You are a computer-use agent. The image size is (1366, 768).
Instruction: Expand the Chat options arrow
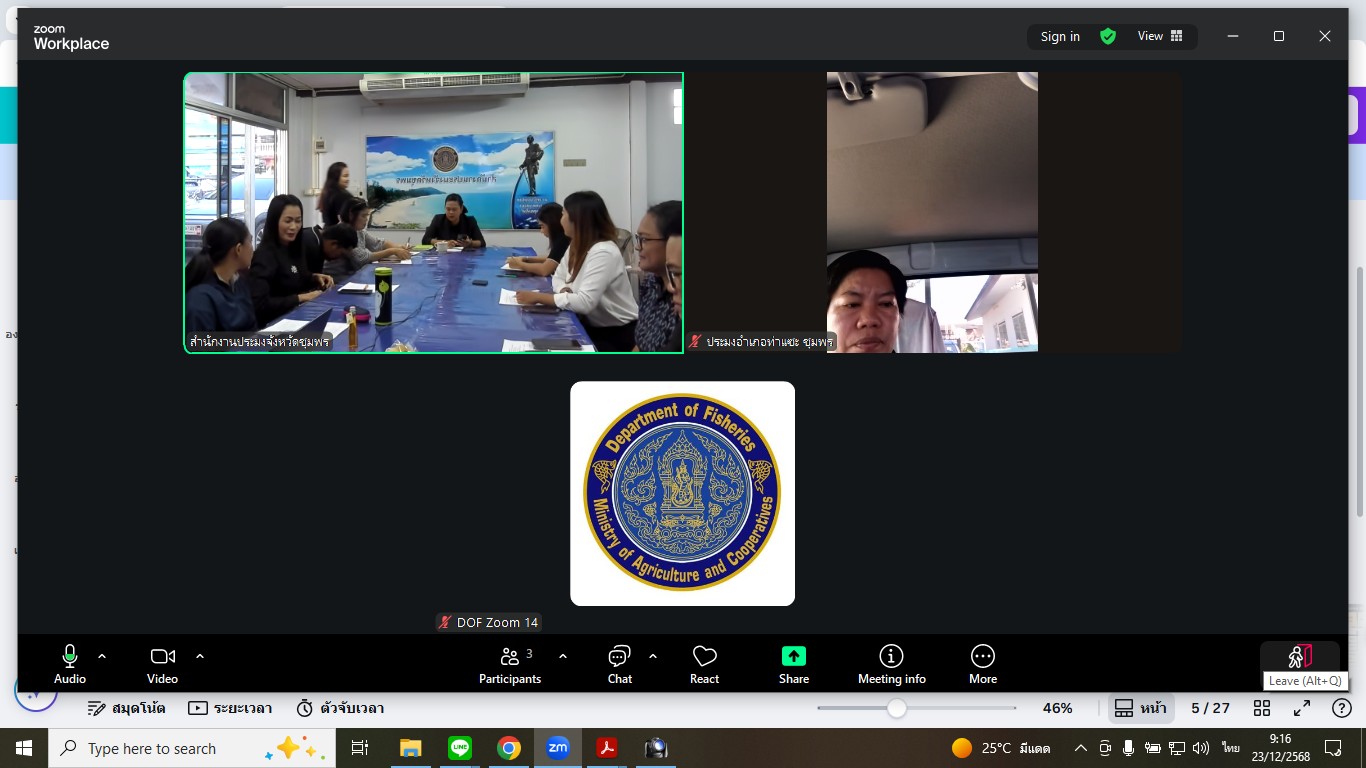click(653, 656)
